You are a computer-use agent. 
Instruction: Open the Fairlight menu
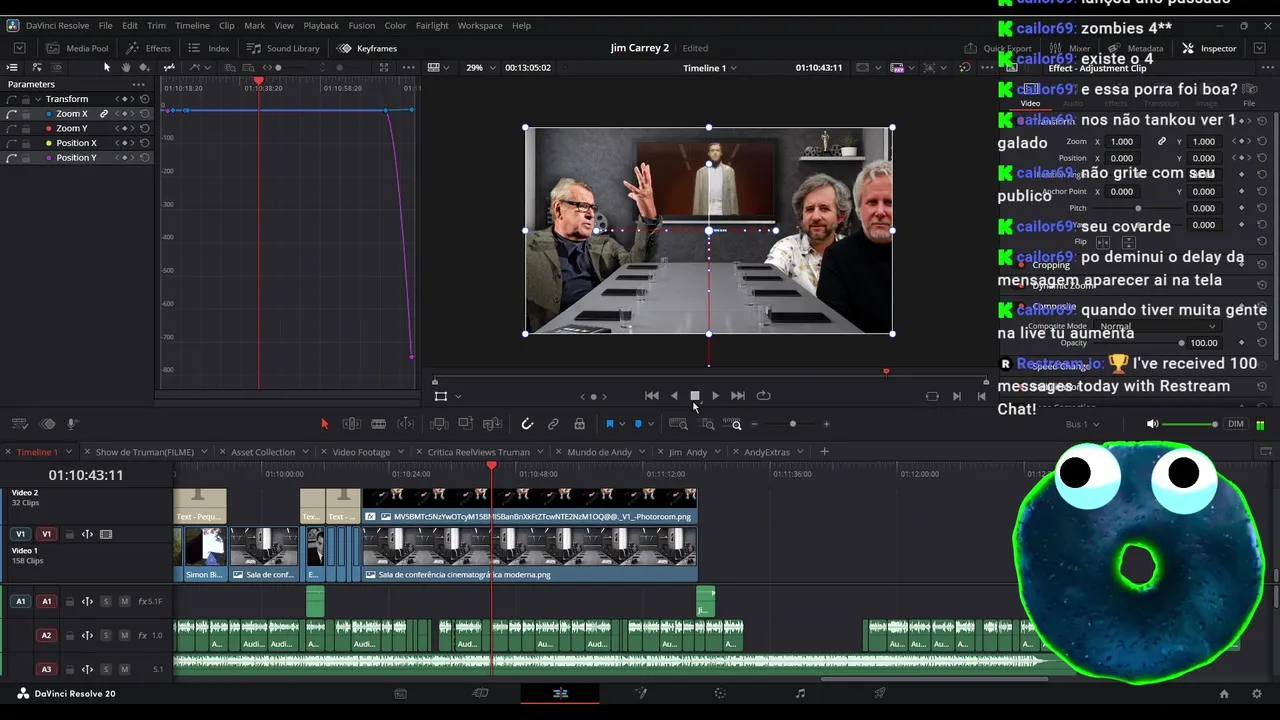432,25
